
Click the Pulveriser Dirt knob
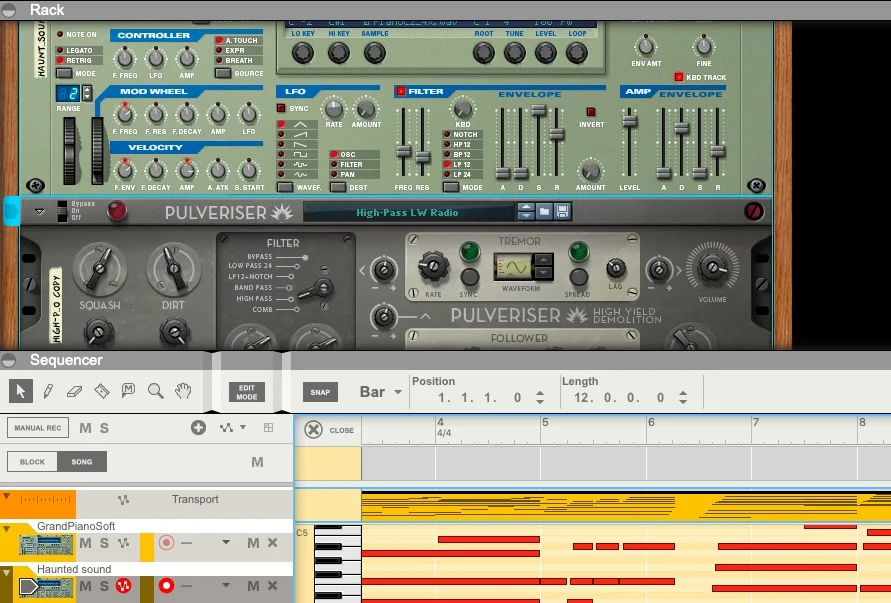(174, 268)
